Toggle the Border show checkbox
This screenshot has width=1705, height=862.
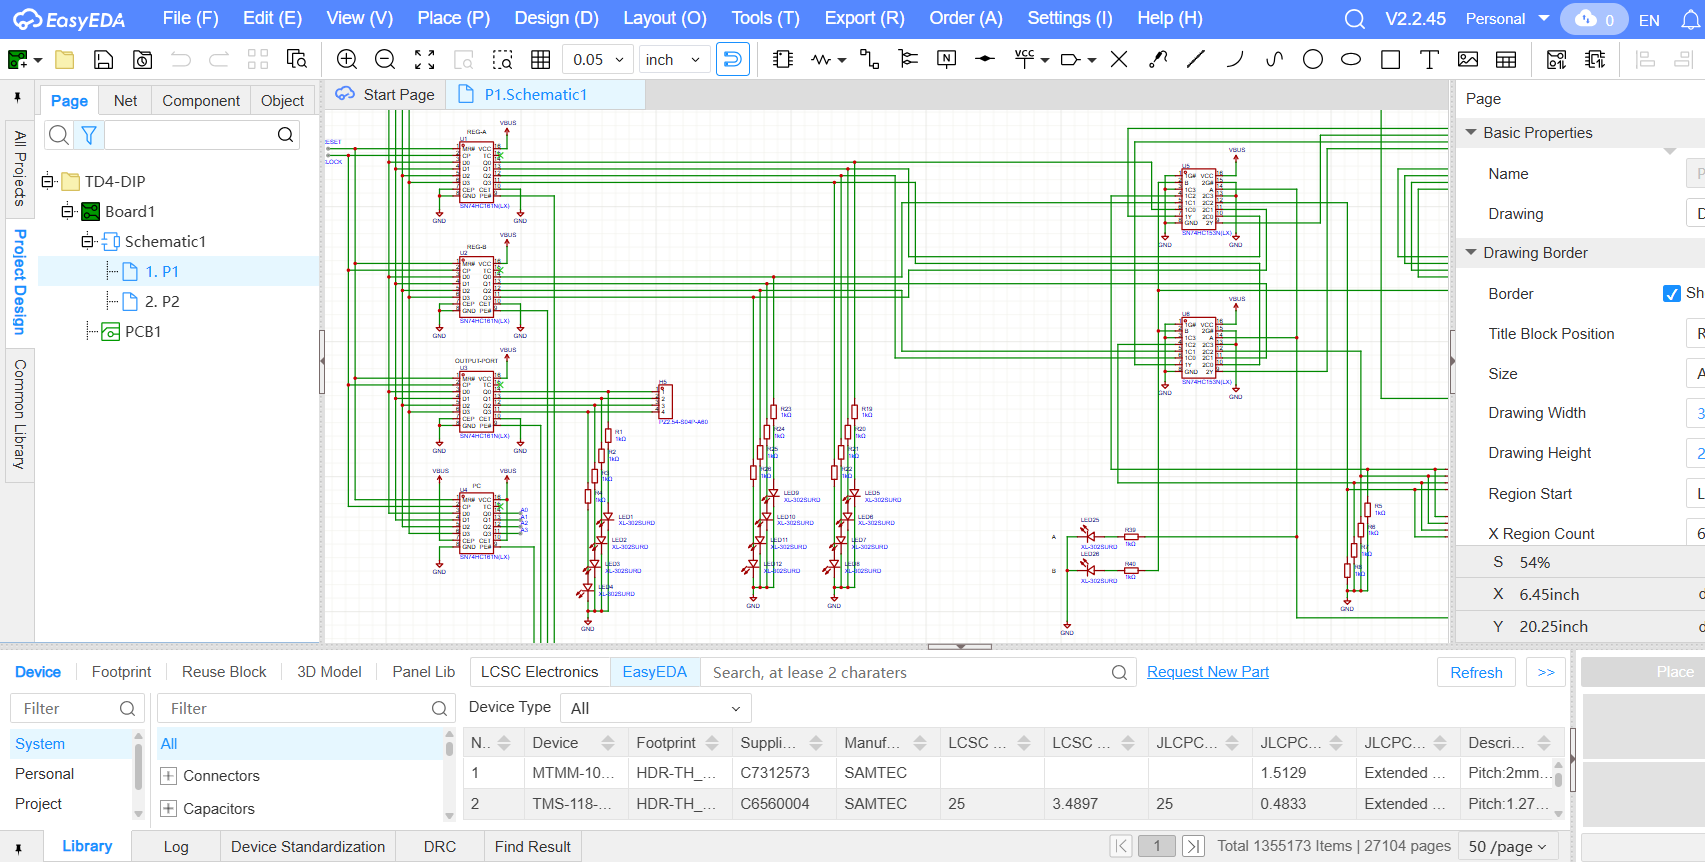1671,294
